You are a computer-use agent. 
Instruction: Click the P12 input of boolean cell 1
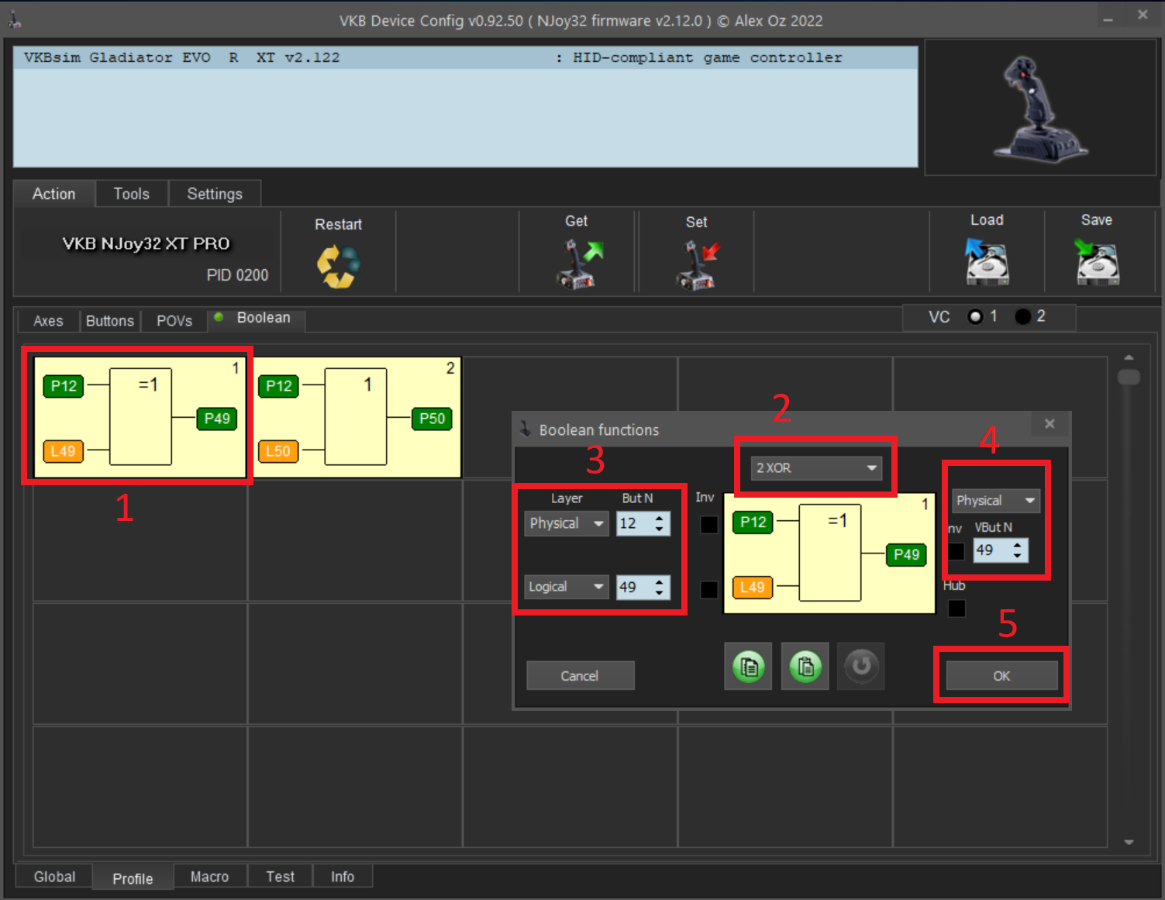63,386
